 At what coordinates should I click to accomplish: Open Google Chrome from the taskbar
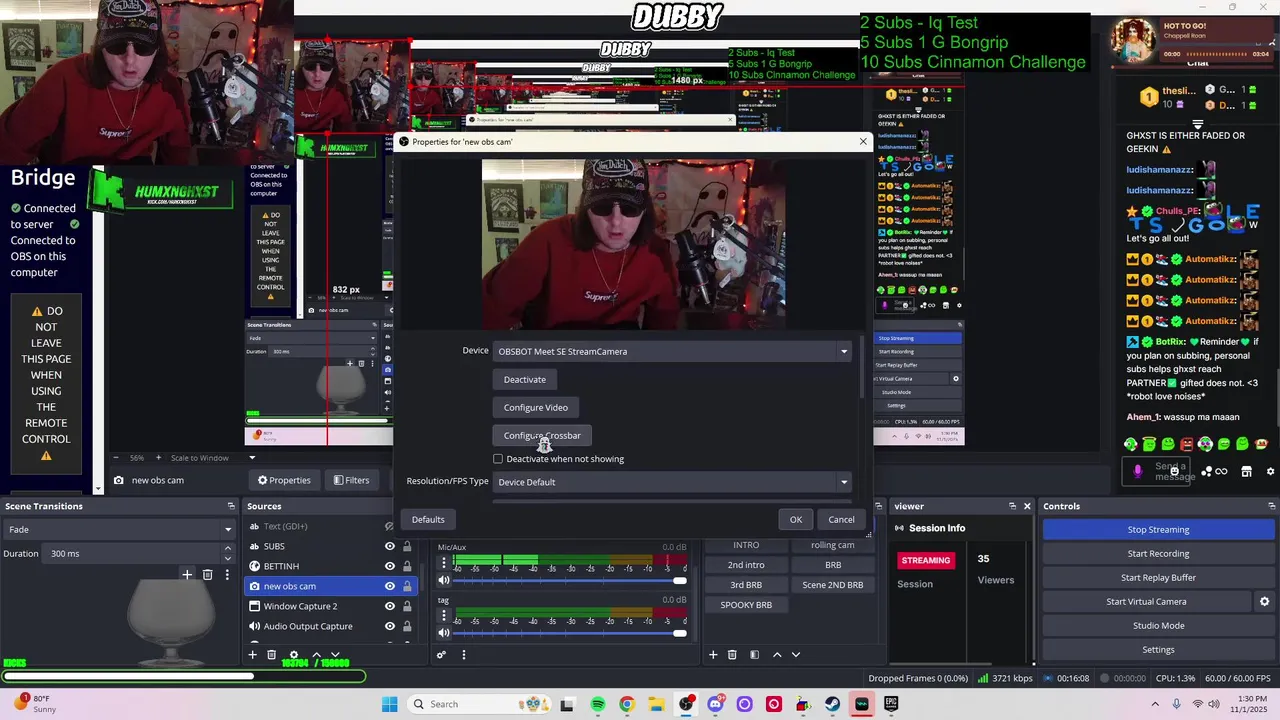(x=627, y=704)
